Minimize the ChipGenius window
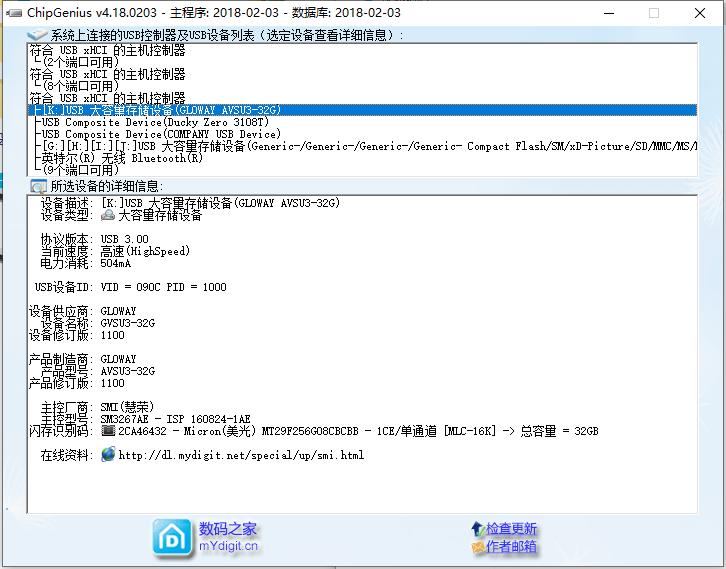 (x=609, y=13)
